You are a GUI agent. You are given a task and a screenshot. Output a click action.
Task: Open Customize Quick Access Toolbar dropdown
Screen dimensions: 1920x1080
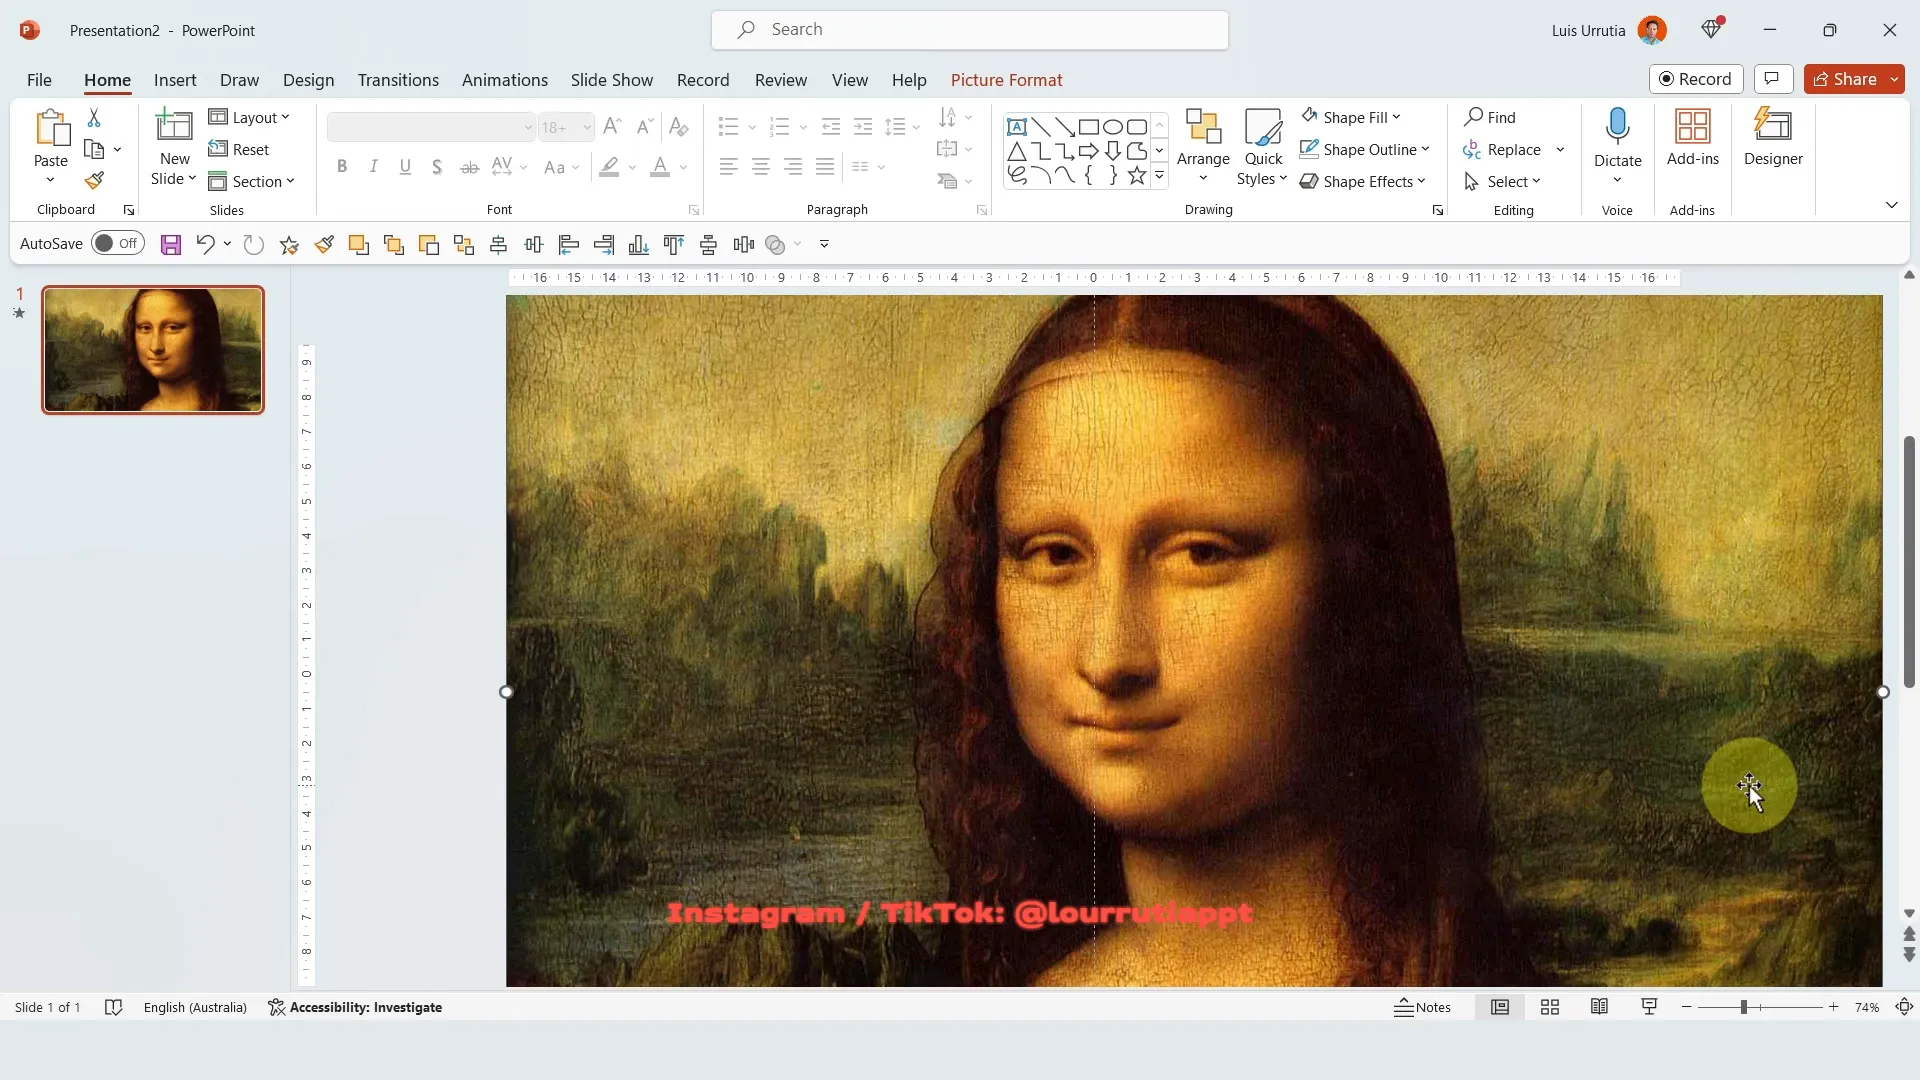tap(824, 244)
